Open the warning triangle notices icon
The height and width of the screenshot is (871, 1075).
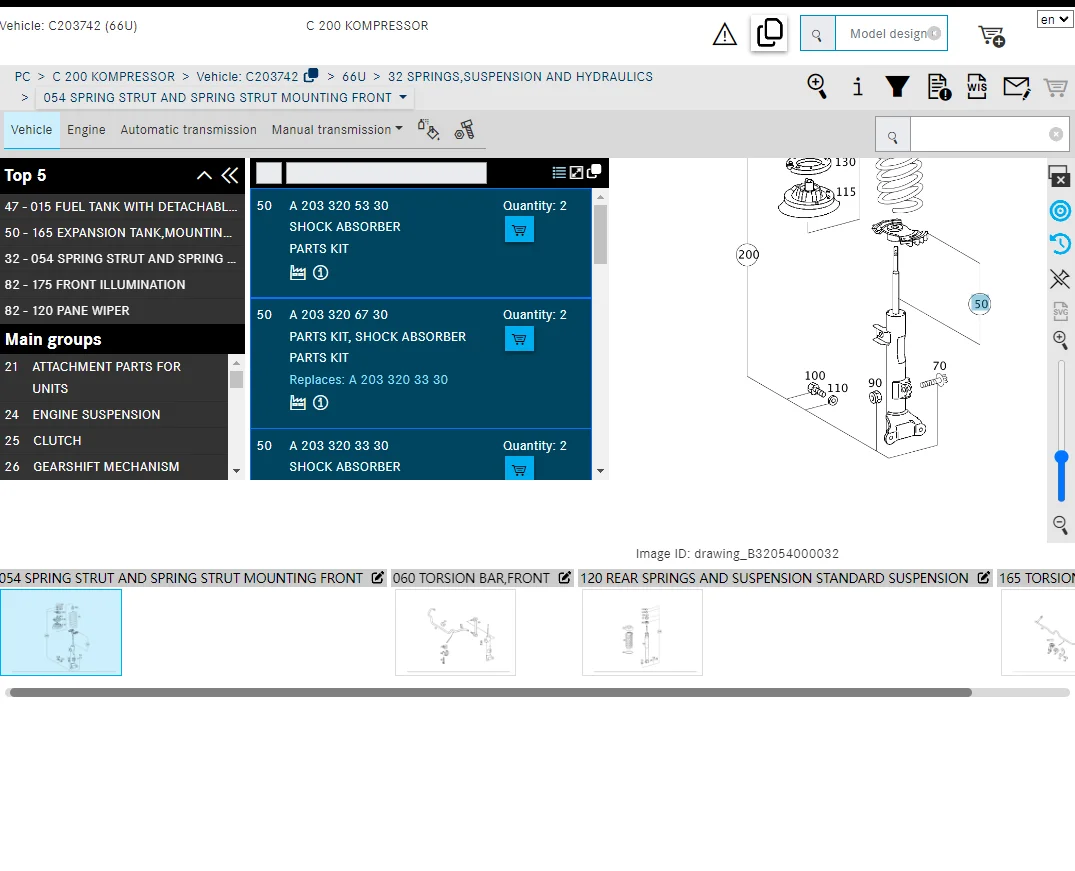725,34
